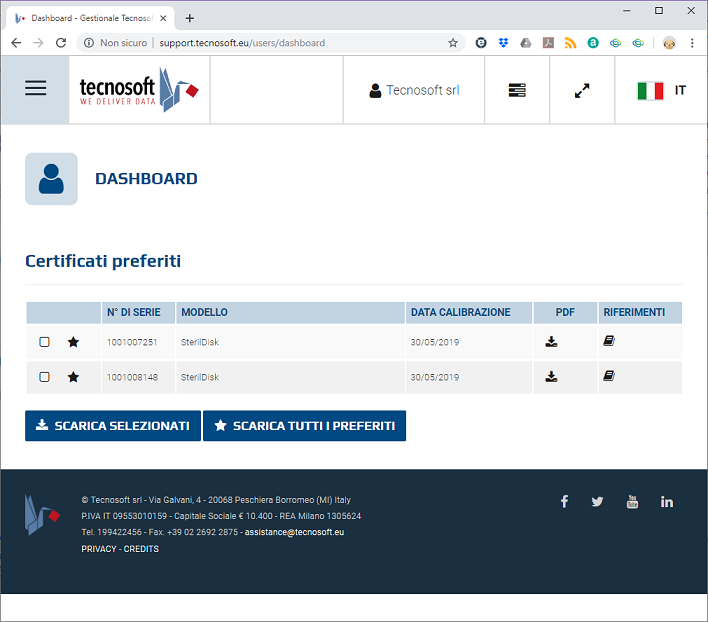Viewport: 708px width, 622px height.
Task: Close the Dashboard browser tab
Action: (163, 18)
